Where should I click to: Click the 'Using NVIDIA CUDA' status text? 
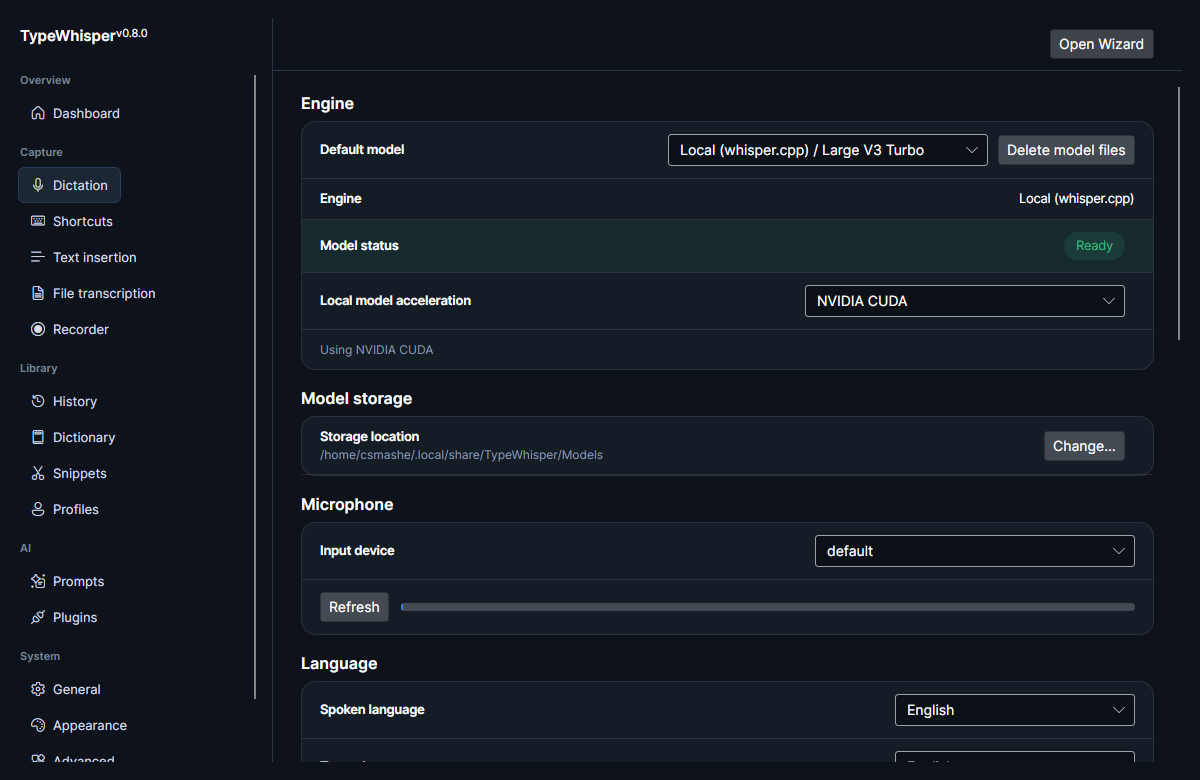pyautogui.click(x=376, y=350)
